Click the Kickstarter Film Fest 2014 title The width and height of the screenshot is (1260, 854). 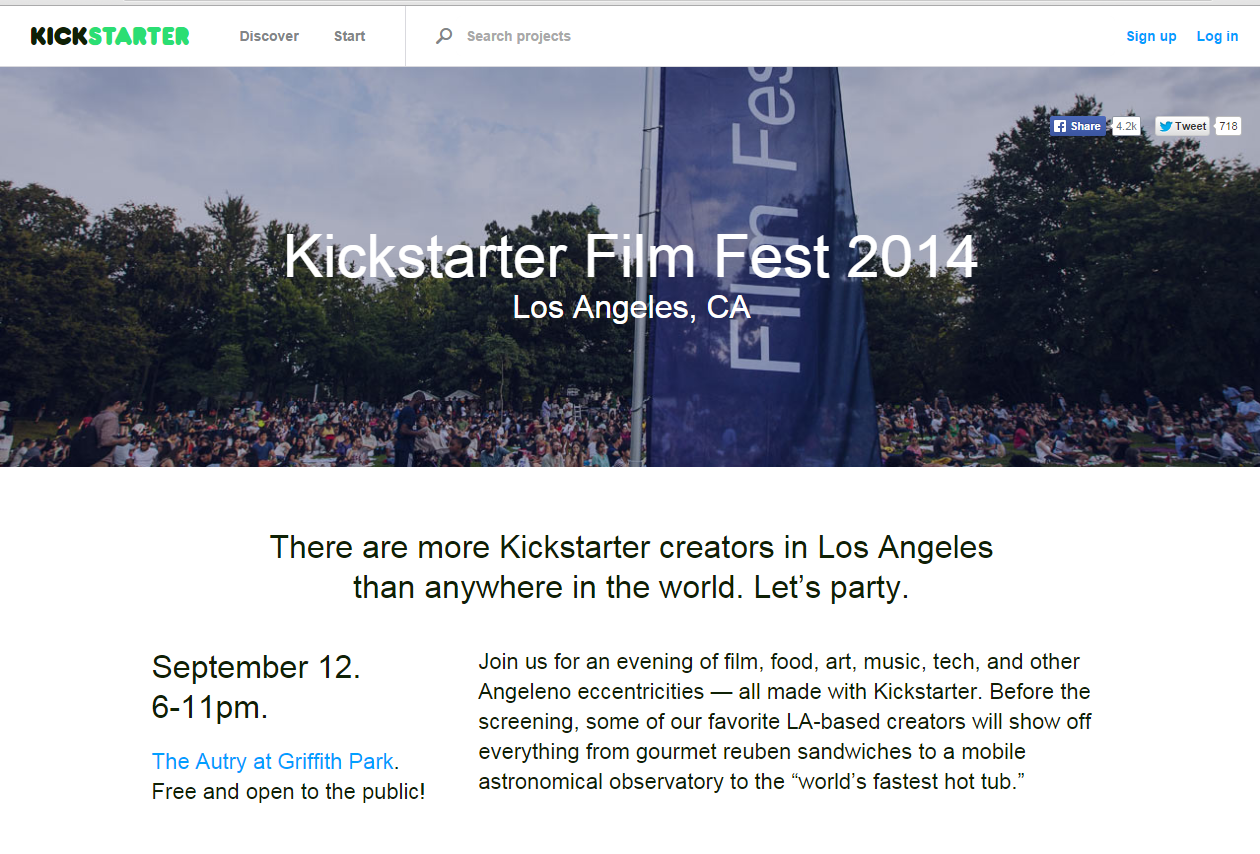pyautogui.click(x=630, y=256)
